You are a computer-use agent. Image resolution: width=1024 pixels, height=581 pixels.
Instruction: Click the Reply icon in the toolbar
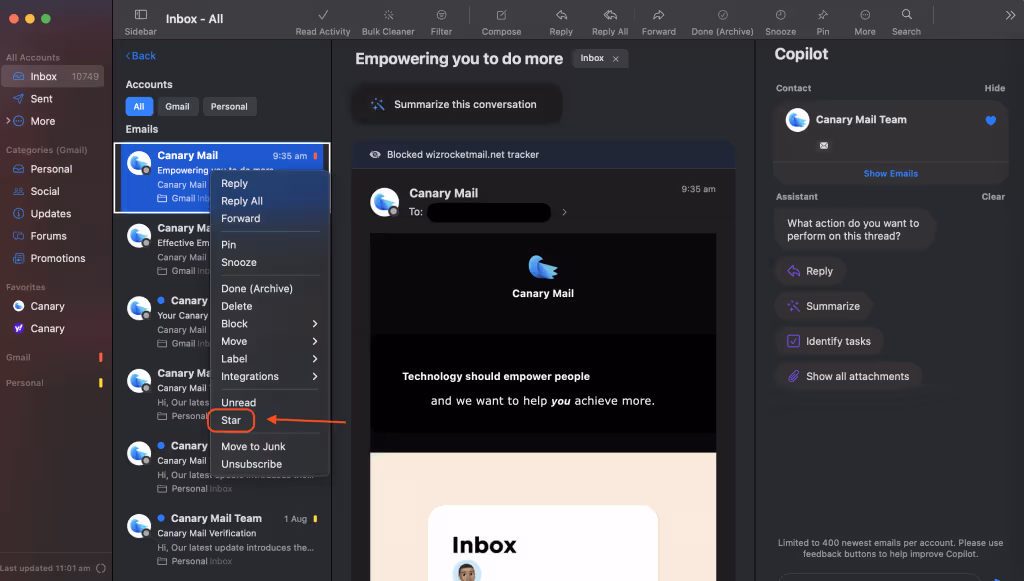click(x=561, y=15)
